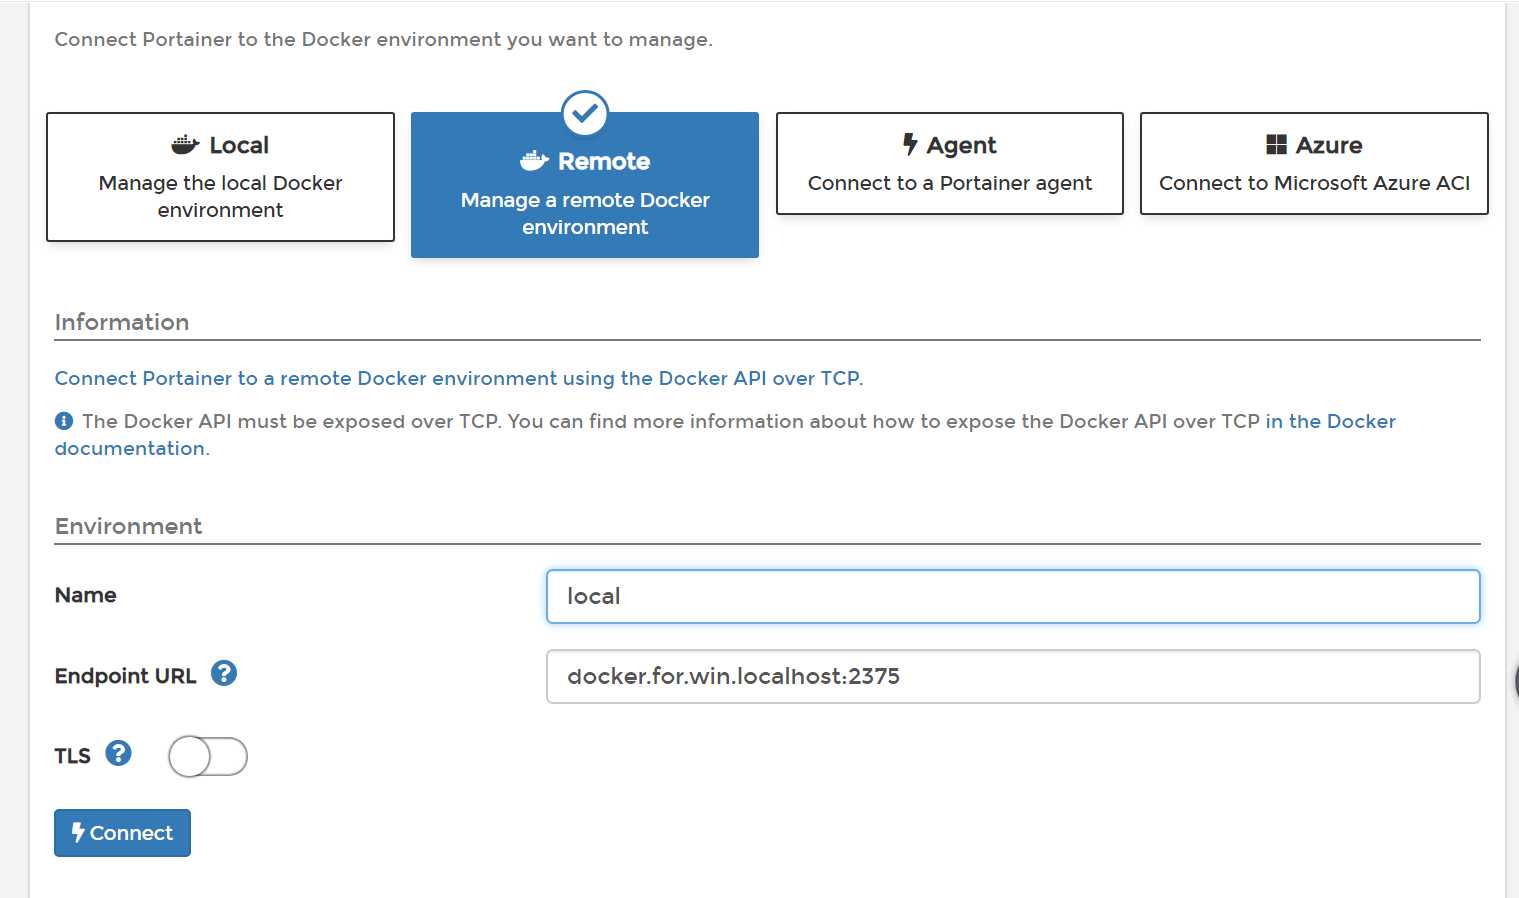The width and height of the screenshot is (1519, 898).
Task: Click the Connect button
Action: pyautogui.click(x=122, y=833)
